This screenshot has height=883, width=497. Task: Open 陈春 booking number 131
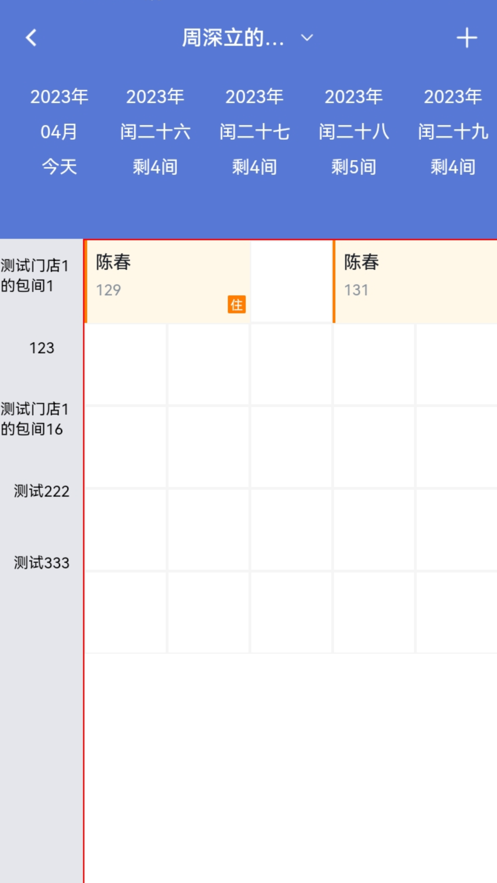[415, 282]
